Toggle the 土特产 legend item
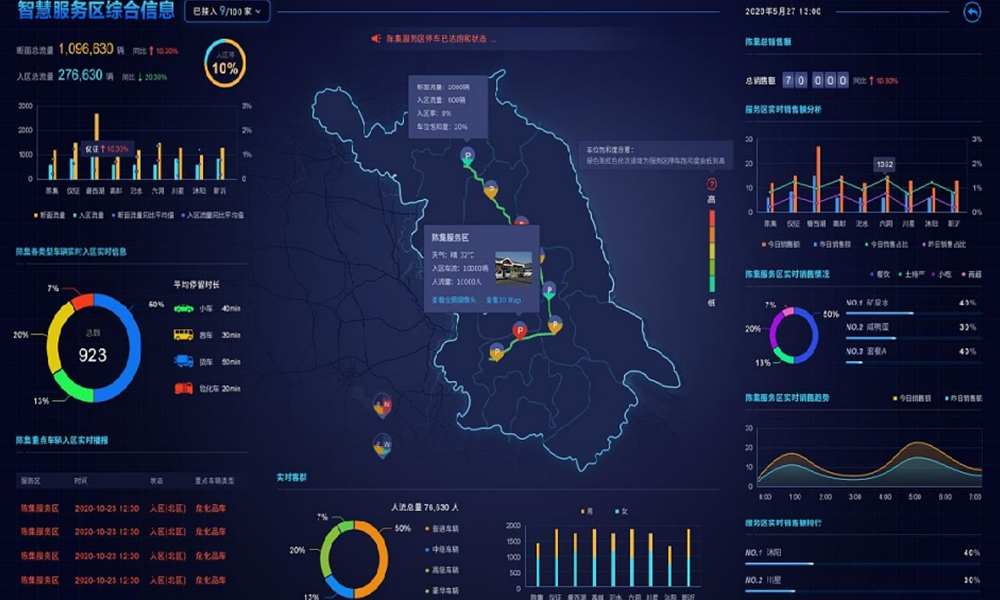 coord(912,275)
